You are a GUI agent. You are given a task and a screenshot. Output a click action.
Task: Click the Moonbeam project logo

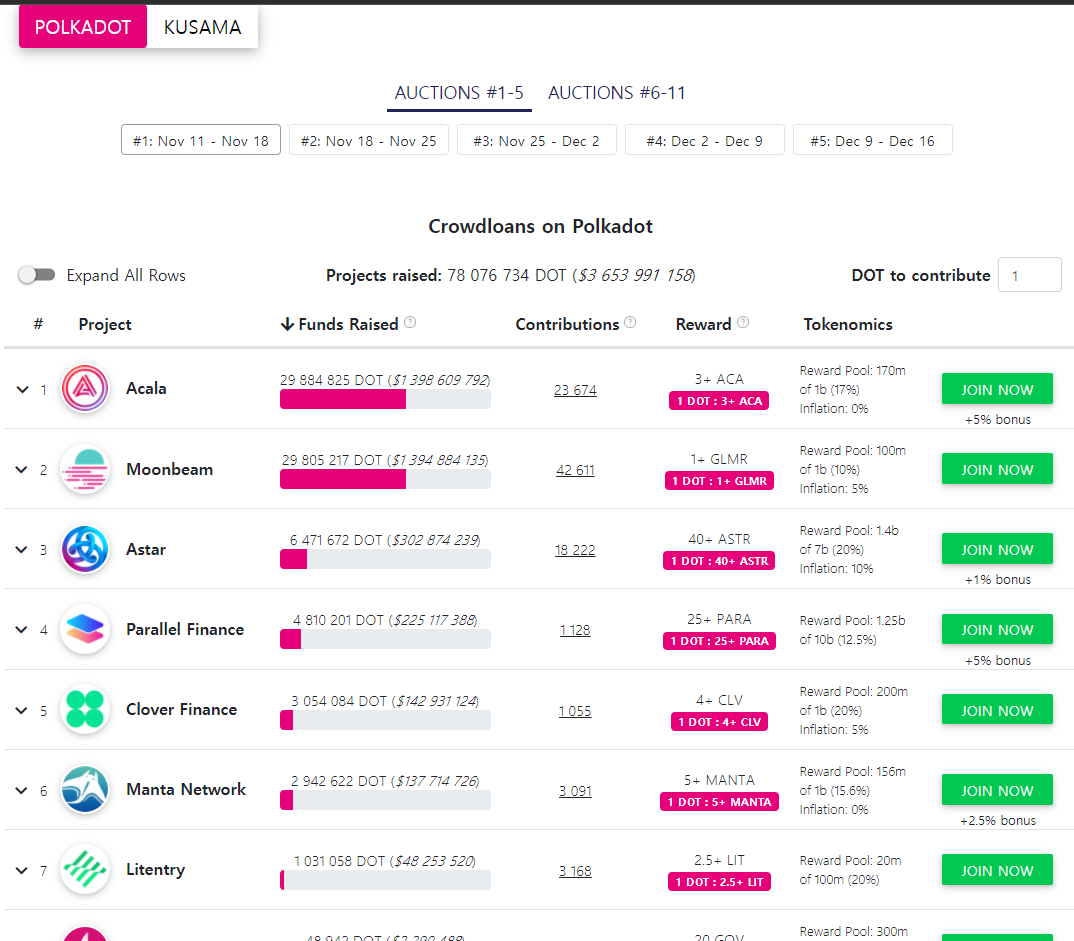click(x=85, y=469)
